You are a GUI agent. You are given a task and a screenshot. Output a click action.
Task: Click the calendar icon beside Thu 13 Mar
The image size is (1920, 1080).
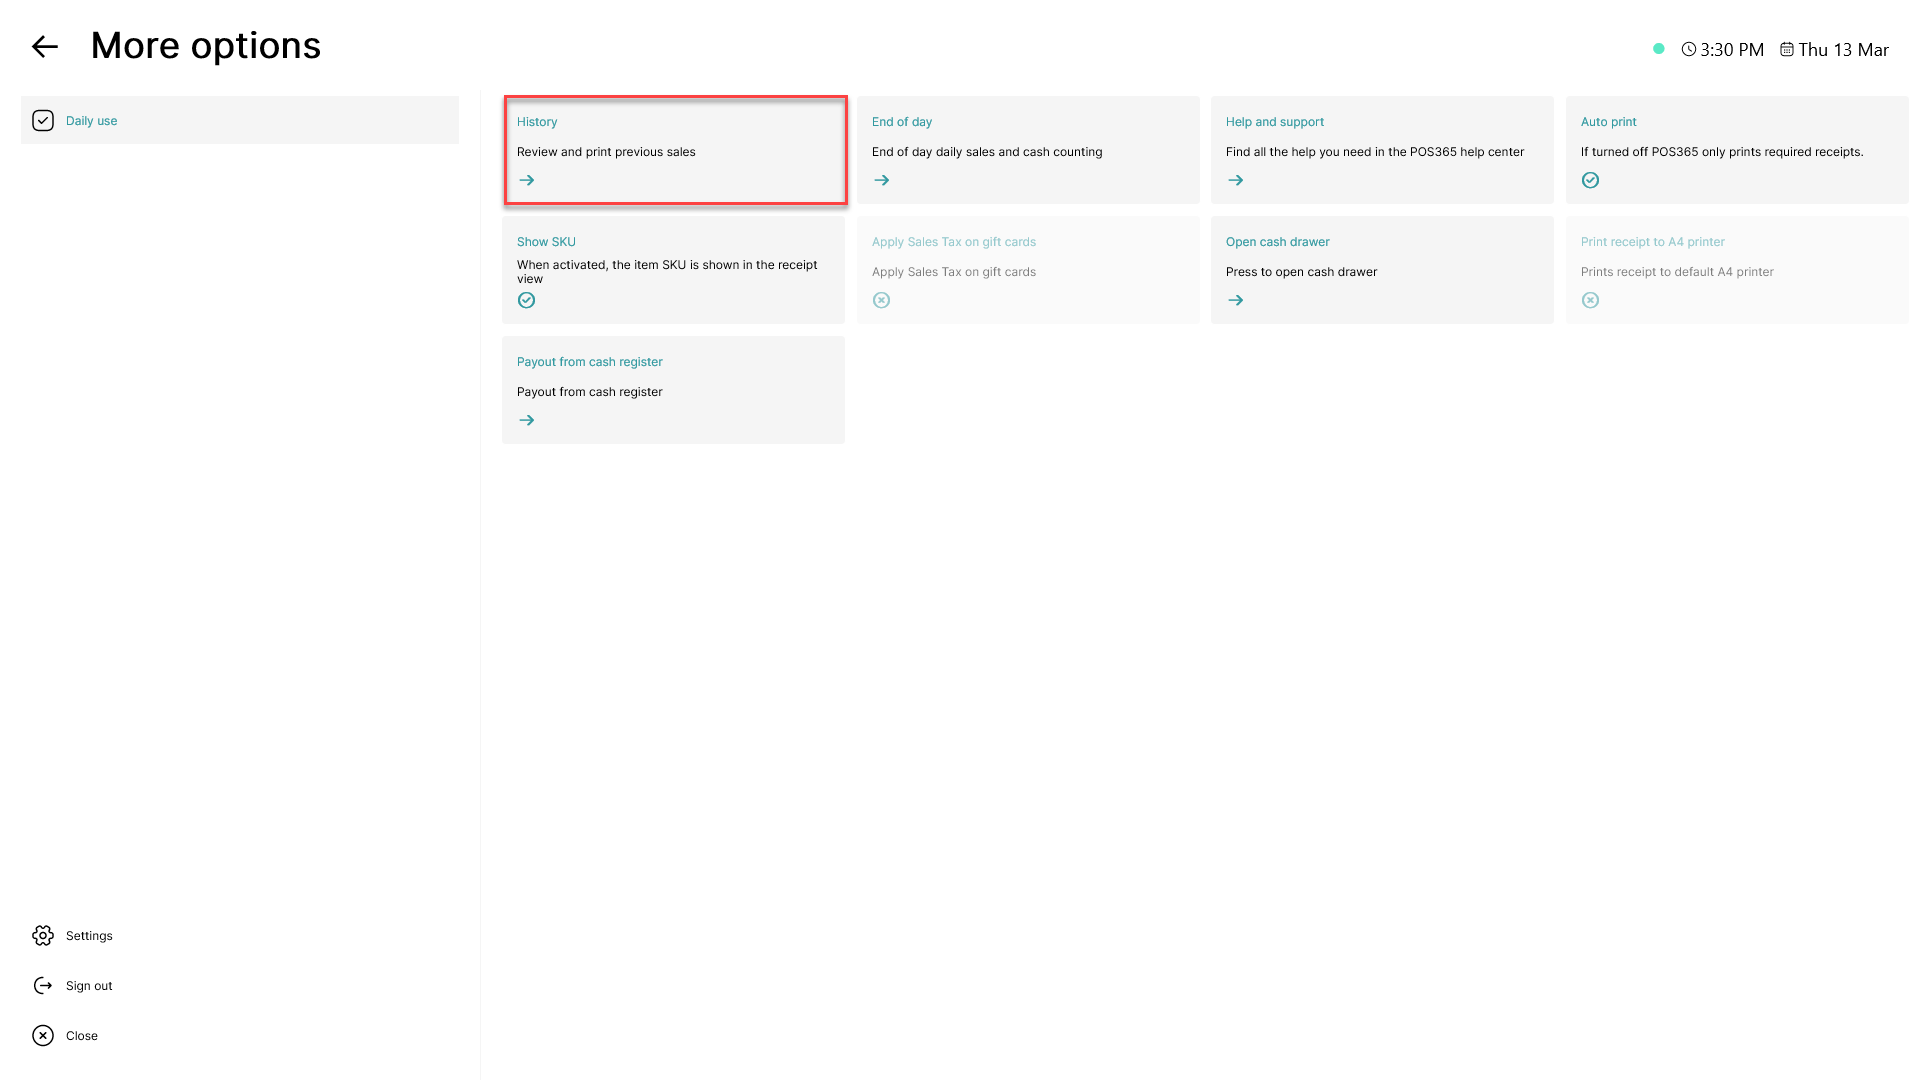point(1787,49)
